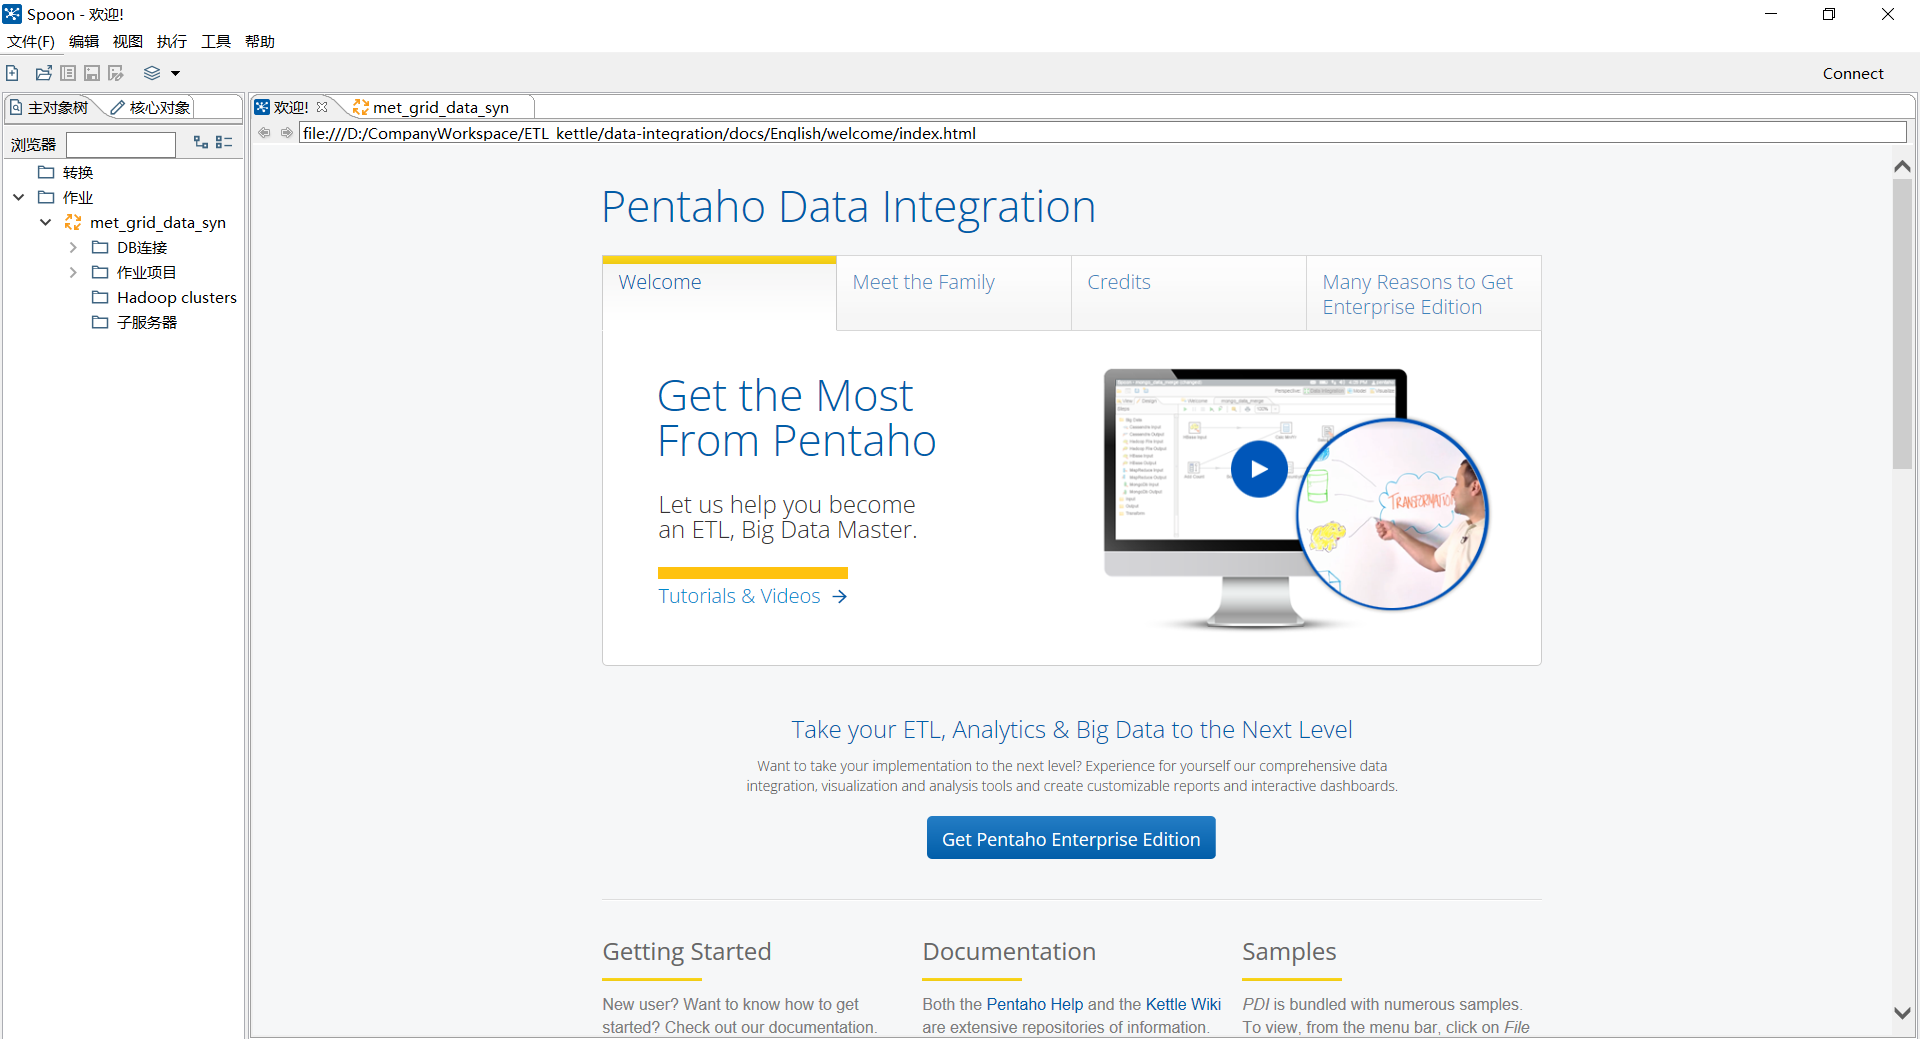Select Many Reasons to Get Enterprise Edition tab
Viewport: 1920px width, 1039px height.
[x=1423, y=292]
